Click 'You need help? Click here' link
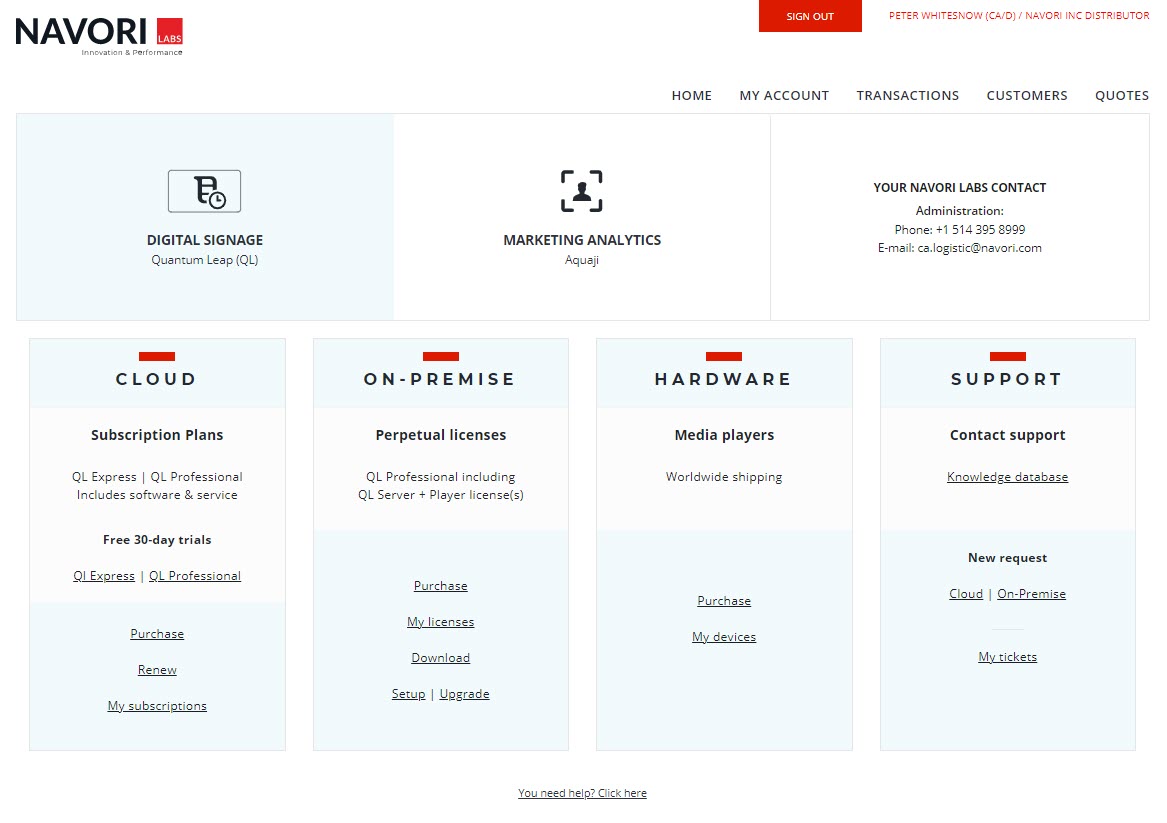 pos(582,793)
